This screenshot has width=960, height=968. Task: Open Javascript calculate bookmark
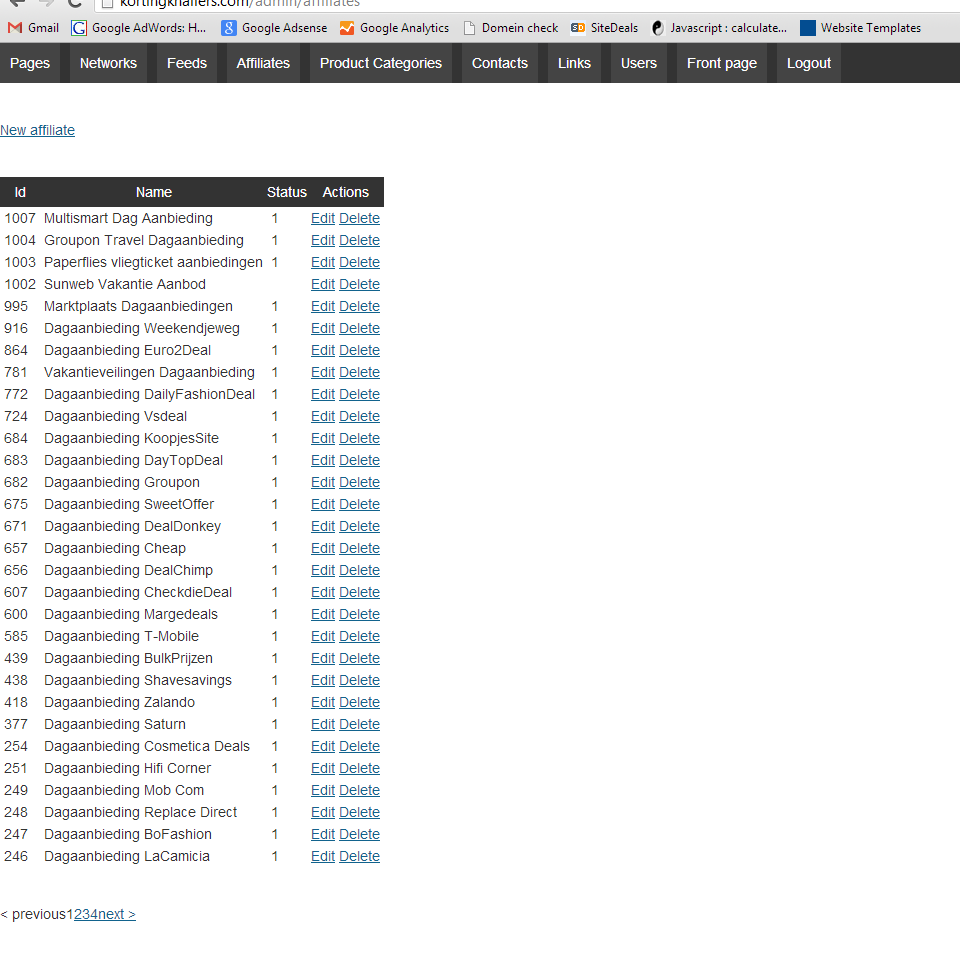[x=719, y=28]
